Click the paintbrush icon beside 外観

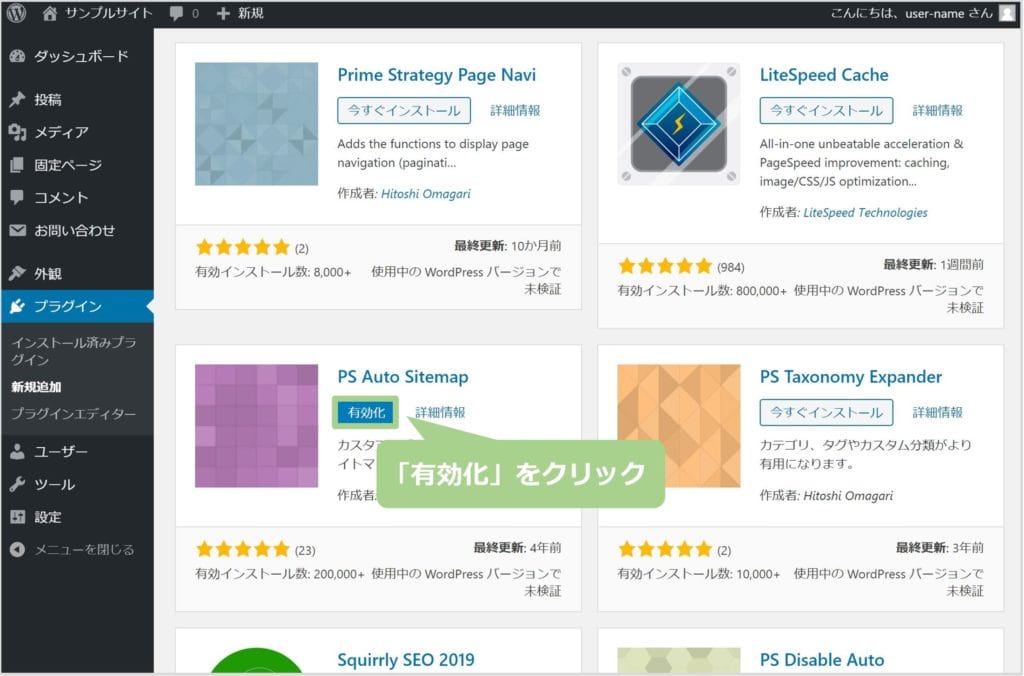point(18,273)
